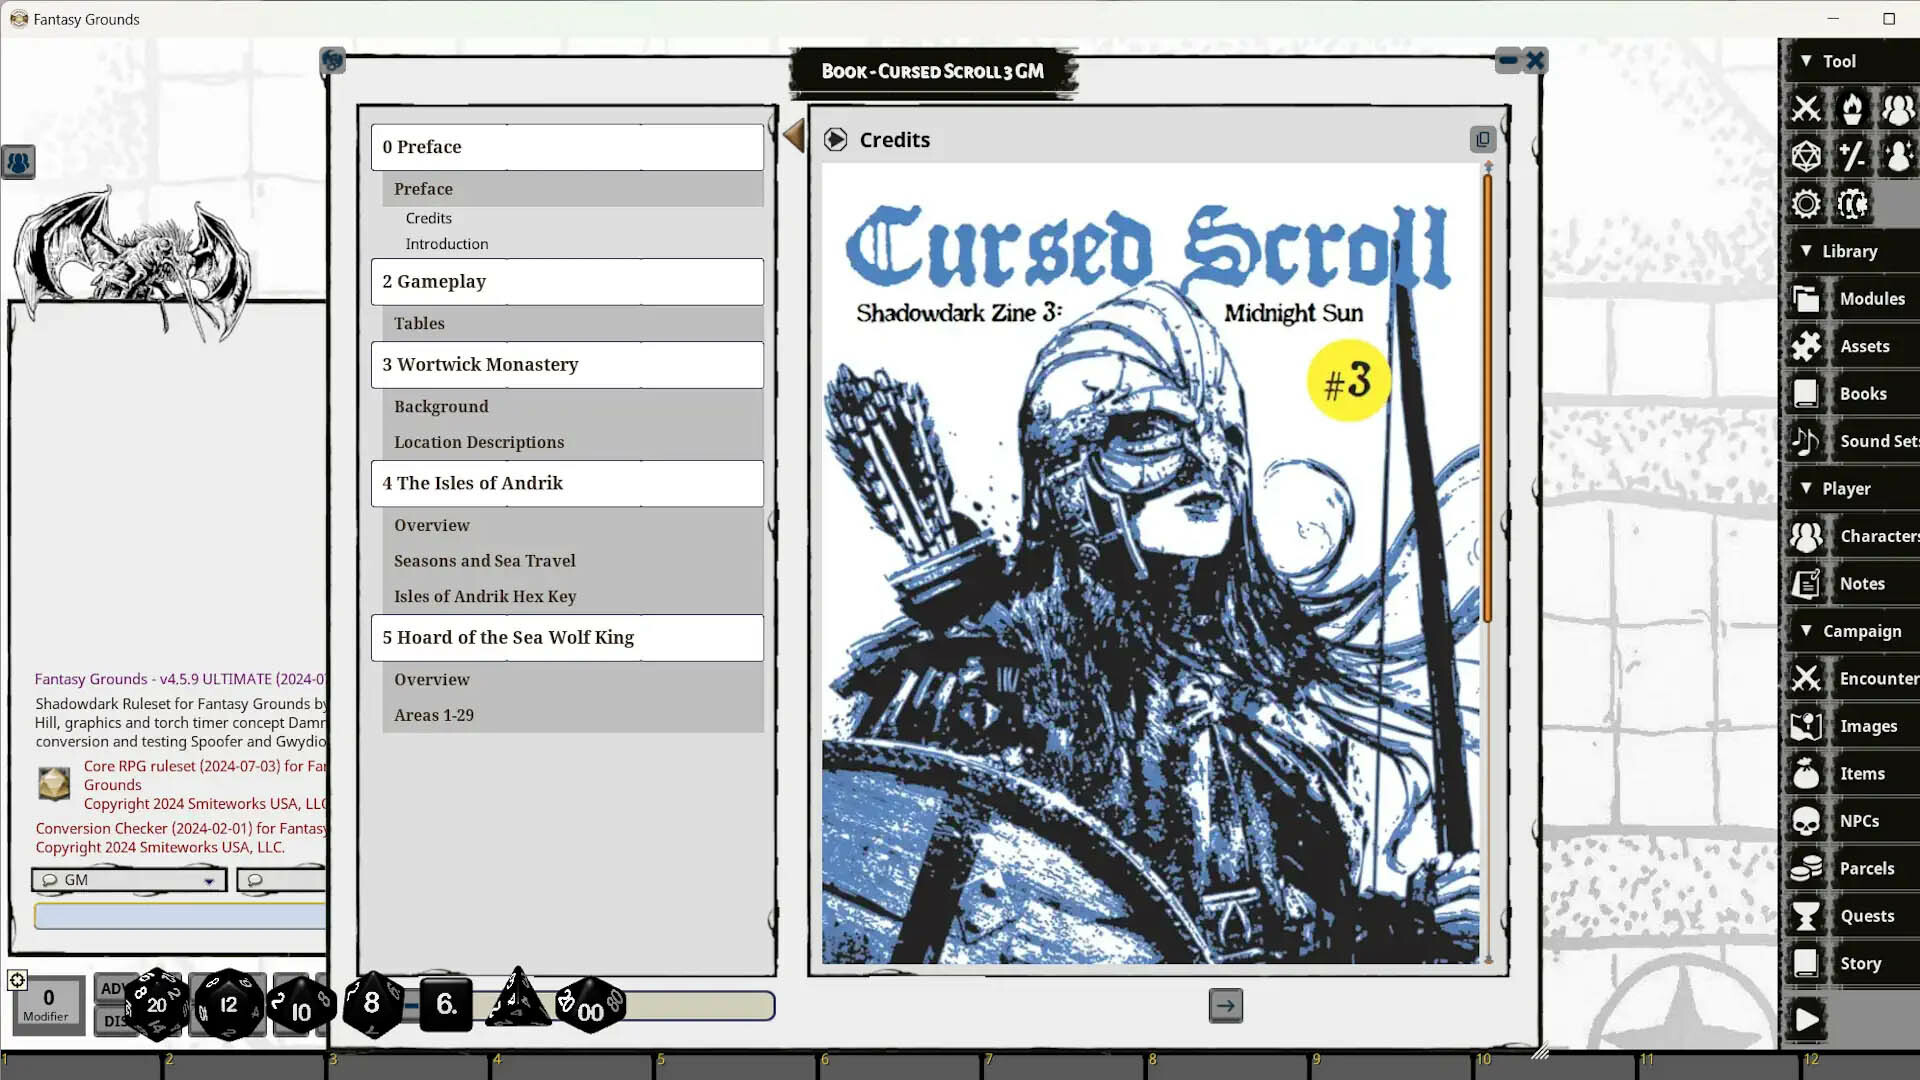Open the +/- modifiers tool
The width and height of the screenshot is (1920, 1080).
click(1852, 156)
